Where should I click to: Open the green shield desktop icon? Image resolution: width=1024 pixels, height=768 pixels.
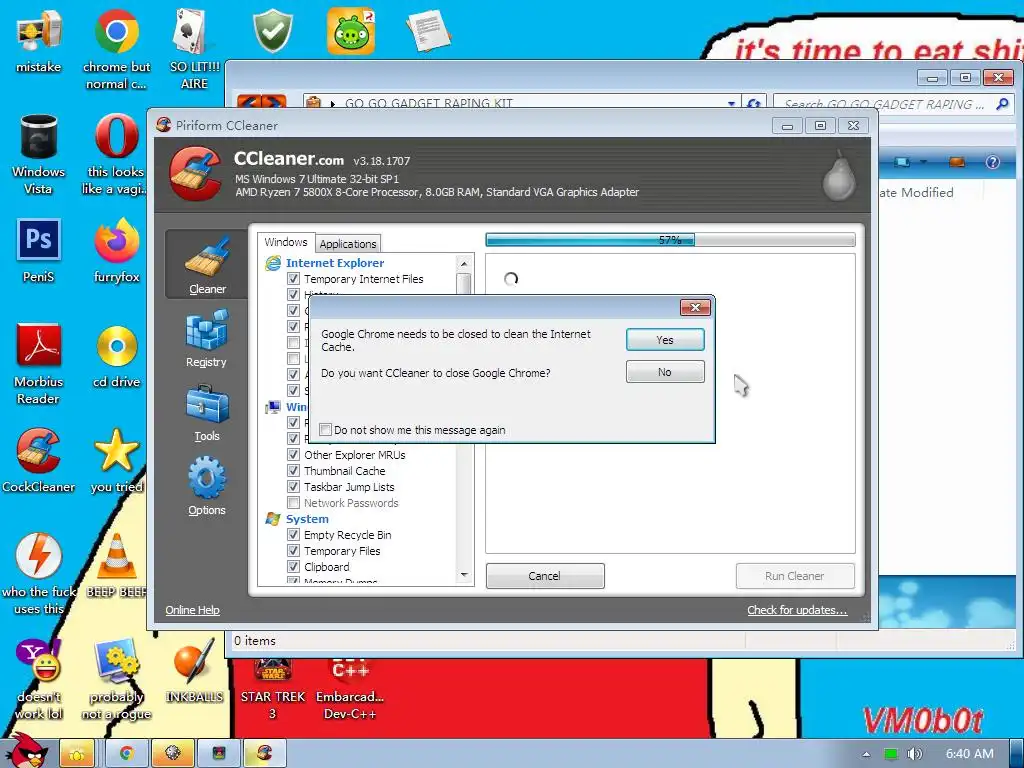272,31
